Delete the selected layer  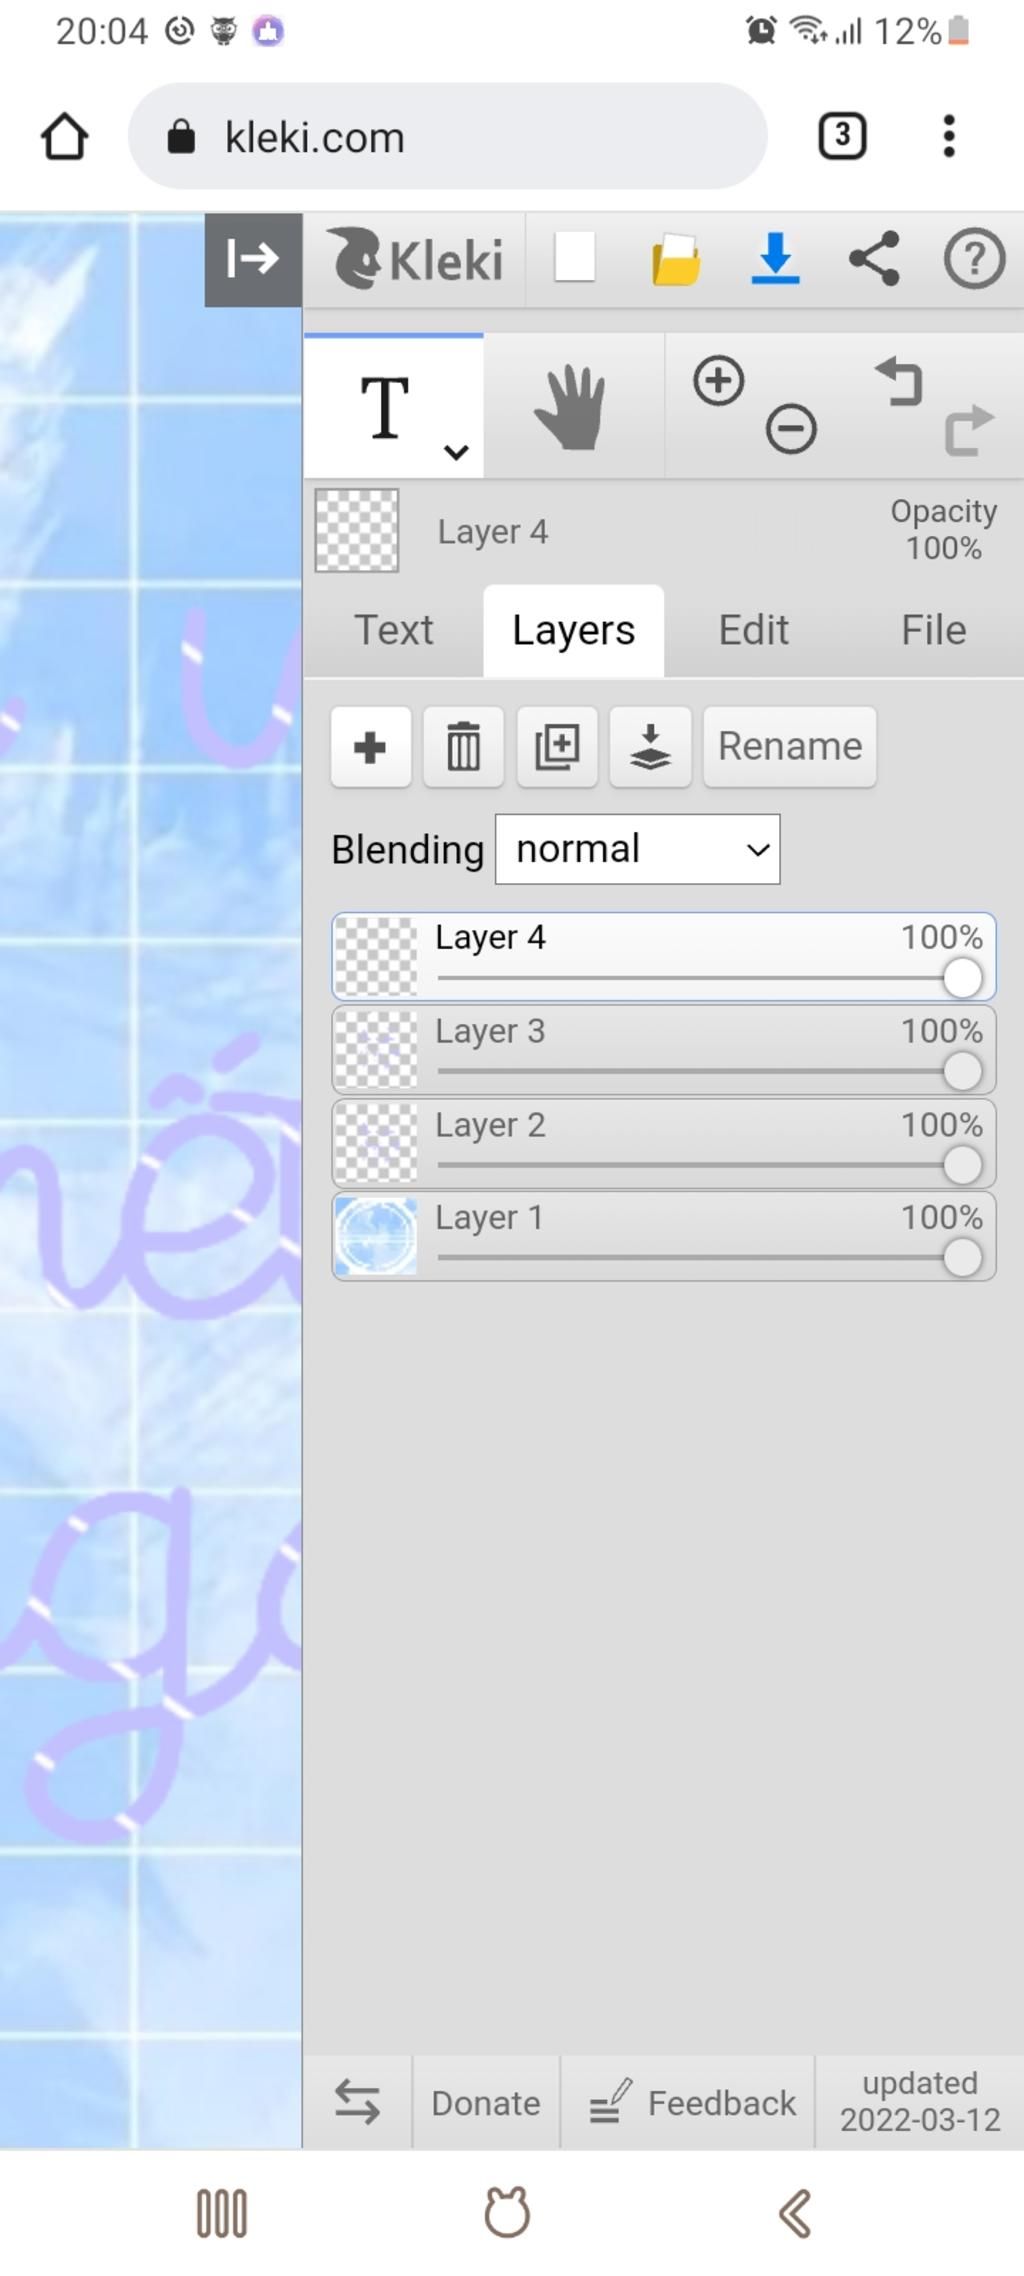tap(463, 747)
